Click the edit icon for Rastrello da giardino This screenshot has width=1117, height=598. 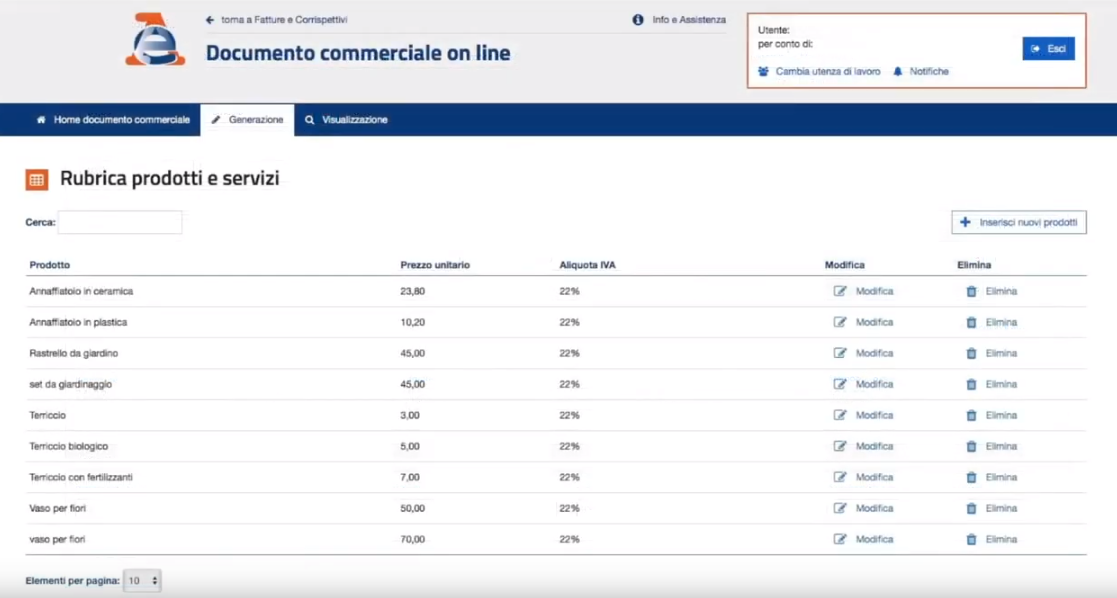click(x=840, y=353)
